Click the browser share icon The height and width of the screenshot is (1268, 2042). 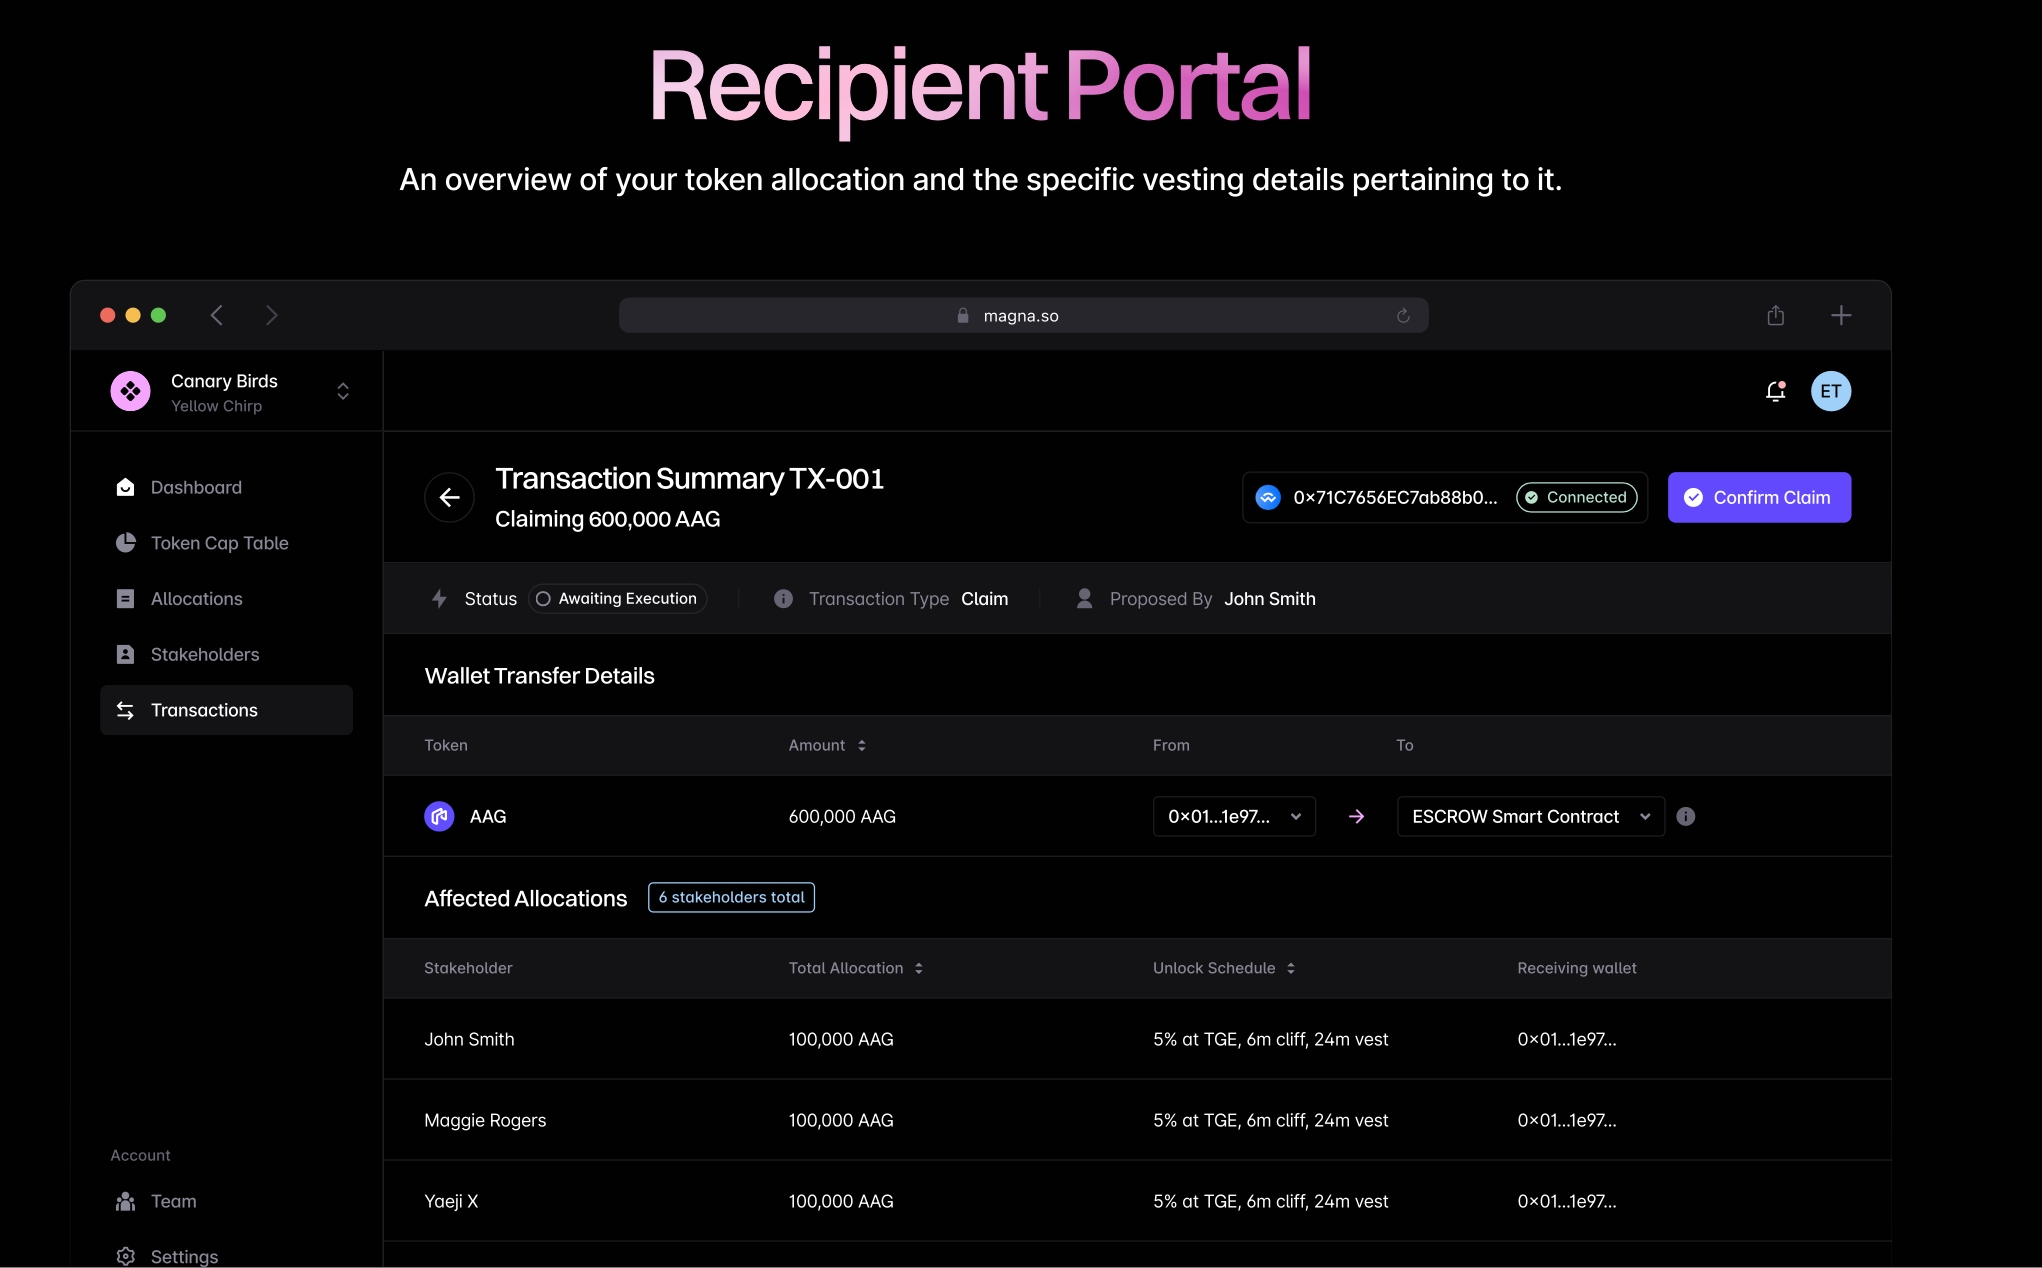click(1775, 316)
